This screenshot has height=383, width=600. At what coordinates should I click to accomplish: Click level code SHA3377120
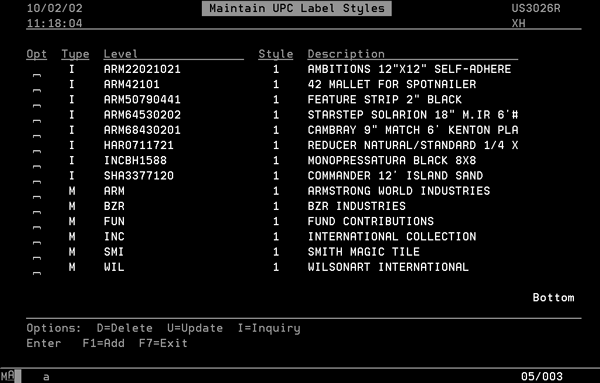pyautogui.click(x=139, y=176)
